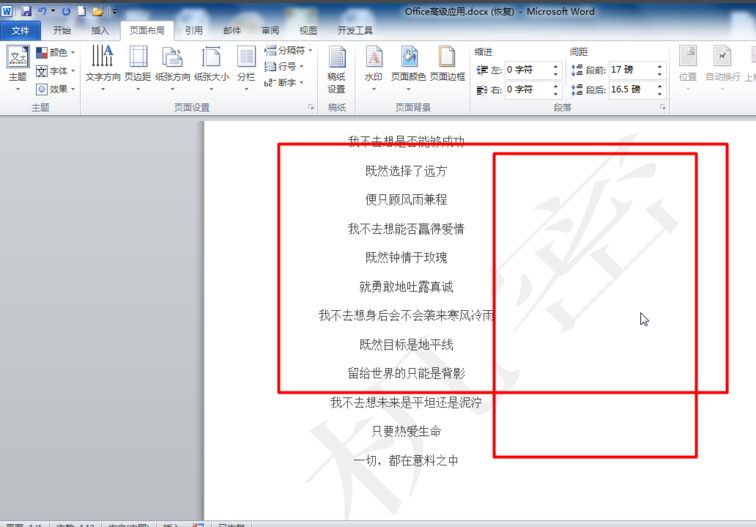Open the 开发工具 tab

pyautogui.click(x=355, y=30)
